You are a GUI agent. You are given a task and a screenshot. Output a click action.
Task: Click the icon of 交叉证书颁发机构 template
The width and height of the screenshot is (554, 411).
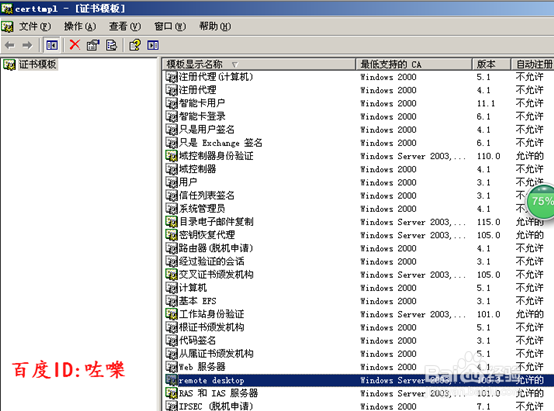[x=171, y=275]
